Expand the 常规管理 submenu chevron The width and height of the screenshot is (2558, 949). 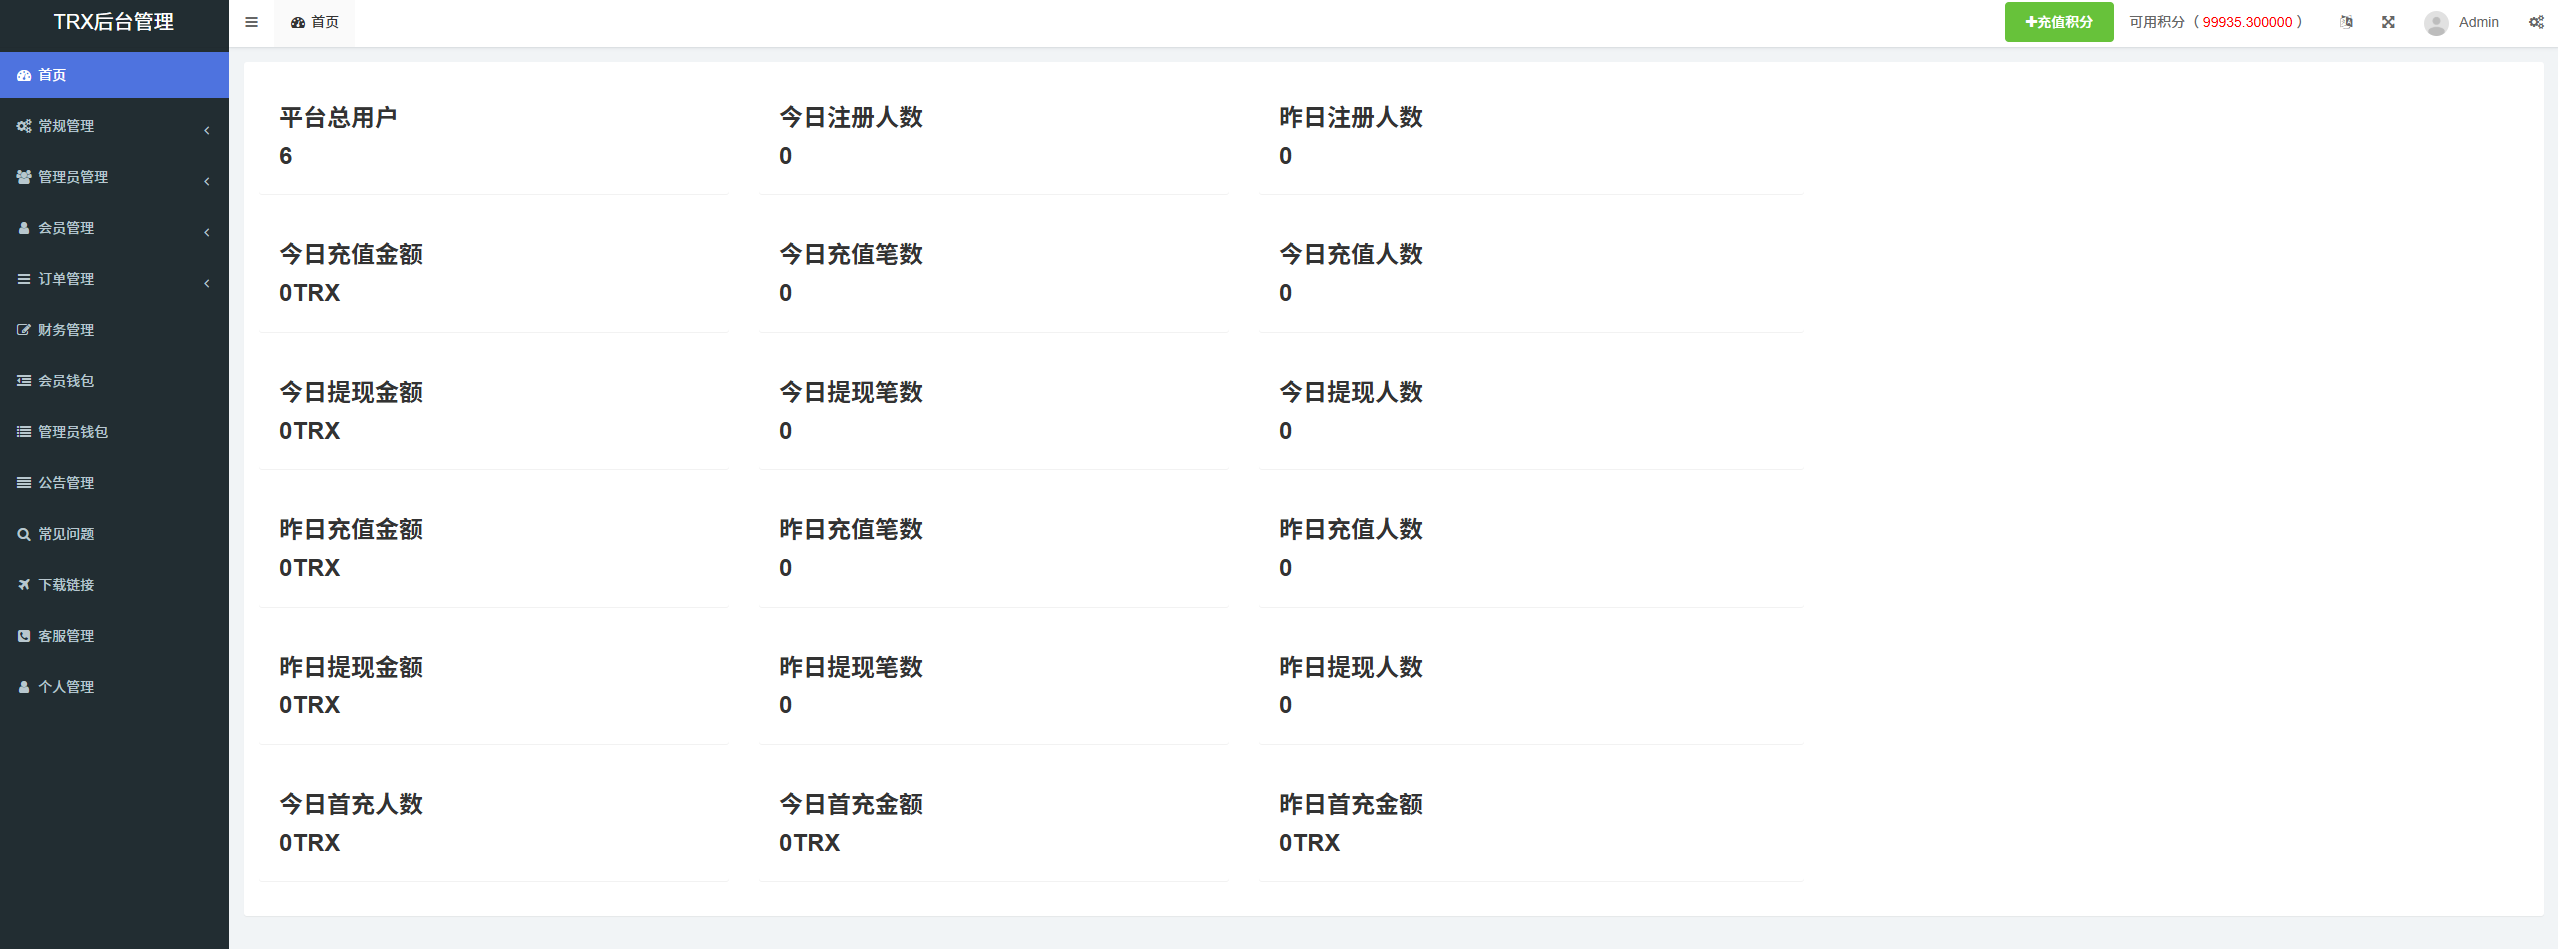click(x=207, y=130)
